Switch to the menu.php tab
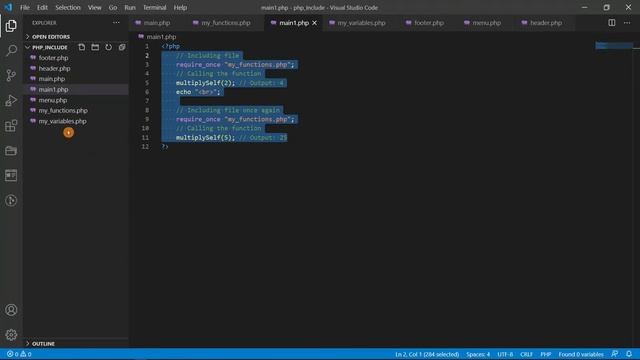The width and height of the screenshot is (640, 360). (x=486, y=23)
